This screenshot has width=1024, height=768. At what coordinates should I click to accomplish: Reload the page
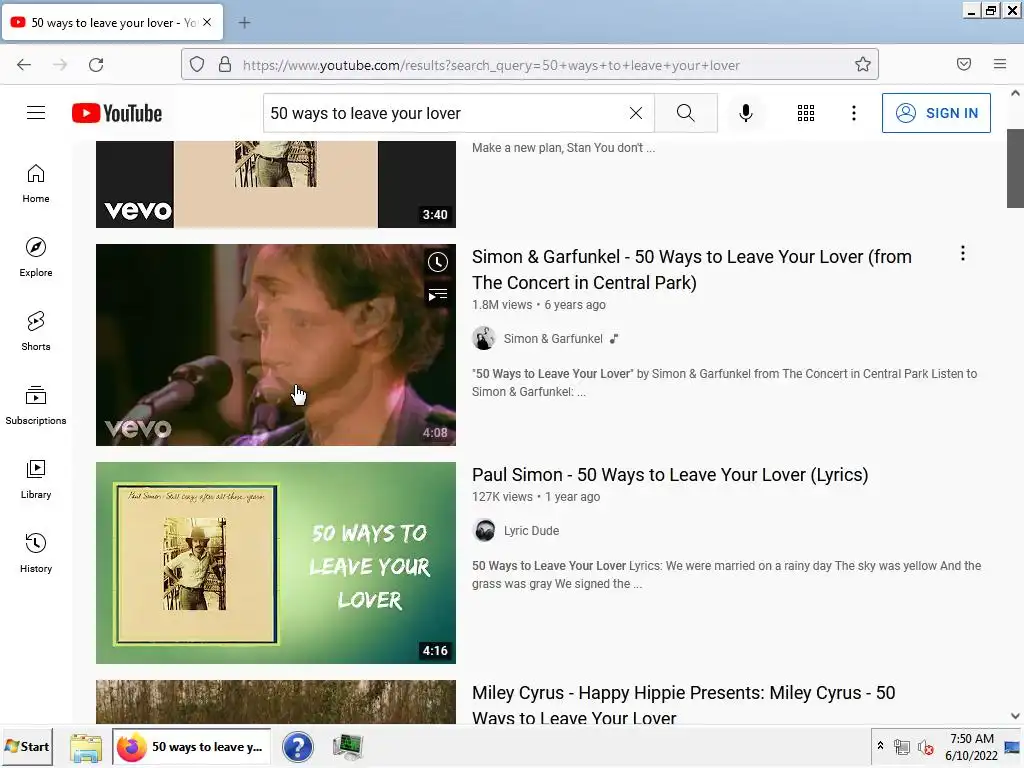pyautogui.click(x=96, y=65)
